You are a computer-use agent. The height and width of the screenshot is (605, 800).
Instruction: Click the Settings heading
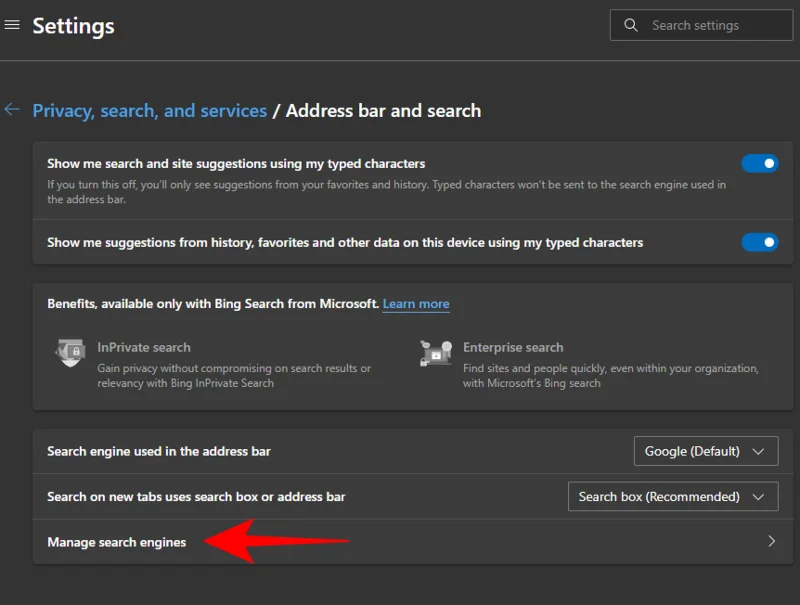[x=73, y=25]
